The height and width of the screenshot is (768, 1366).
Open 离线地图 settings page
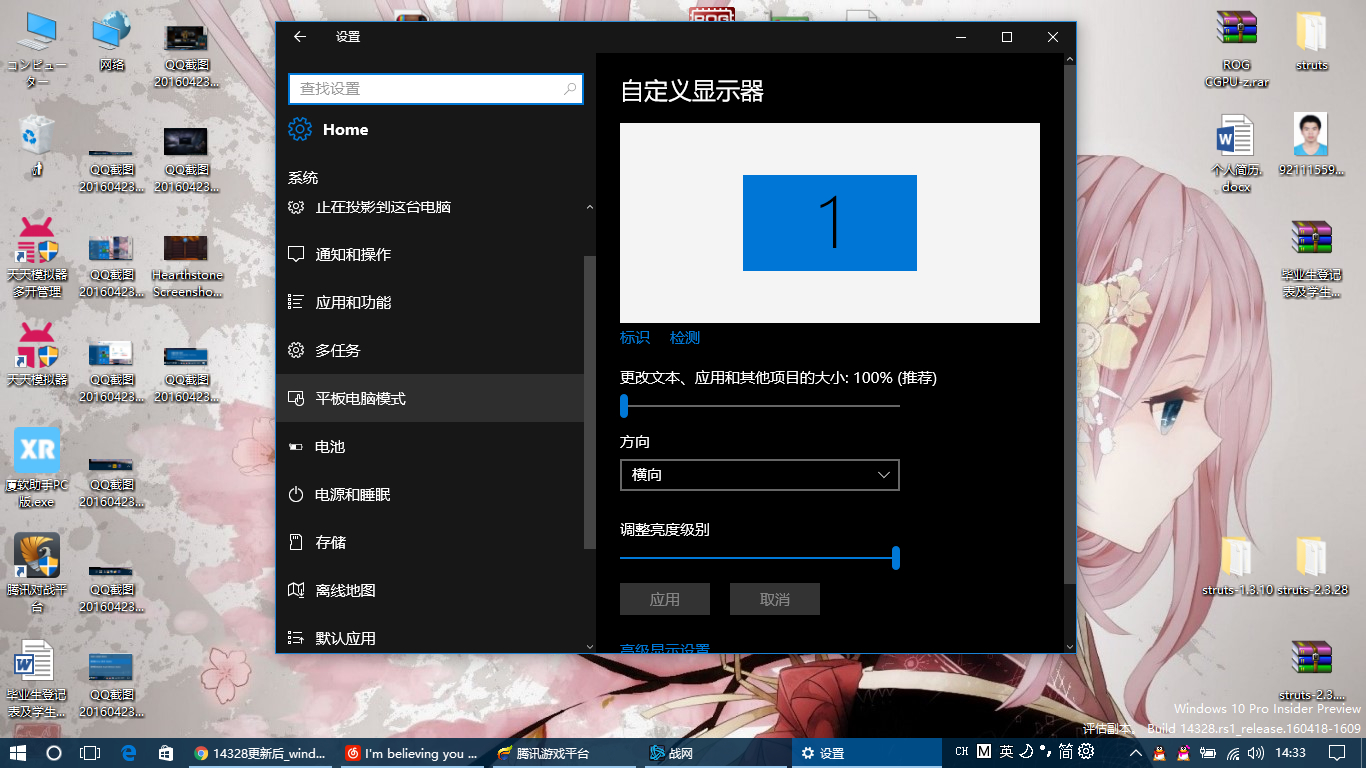coord(430,590)
